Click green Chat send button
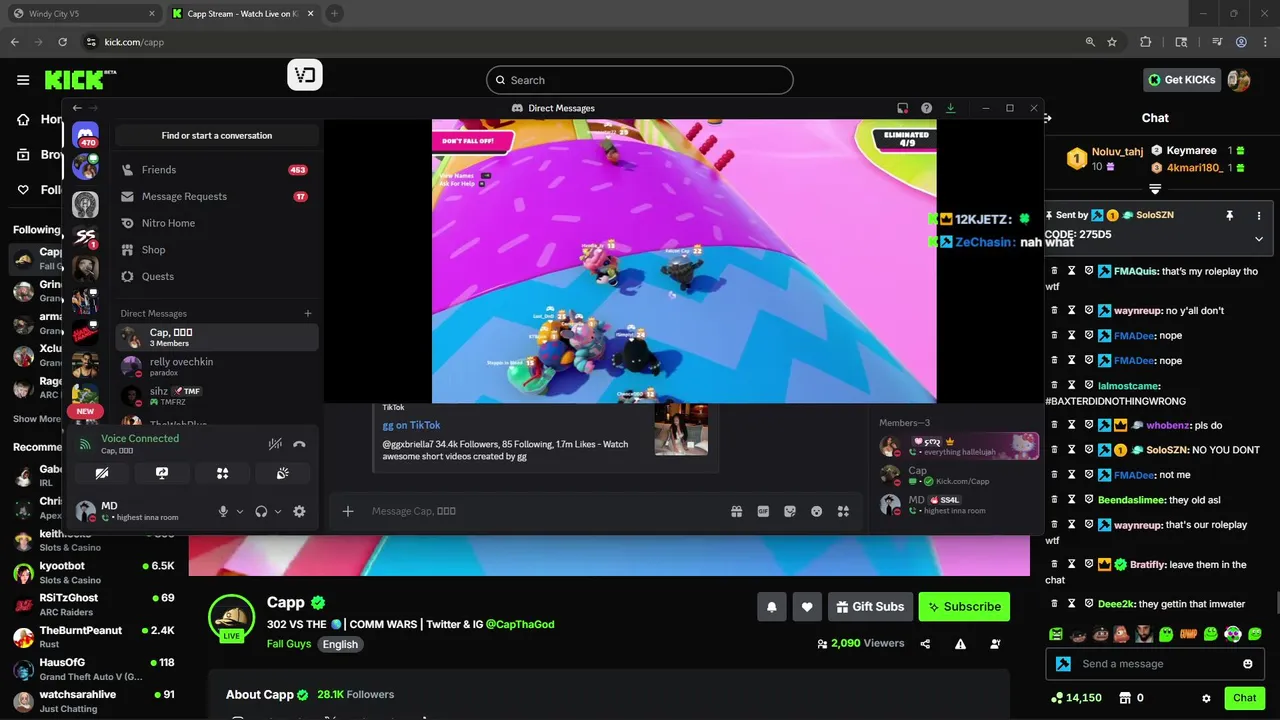 tap(1244, 698)
